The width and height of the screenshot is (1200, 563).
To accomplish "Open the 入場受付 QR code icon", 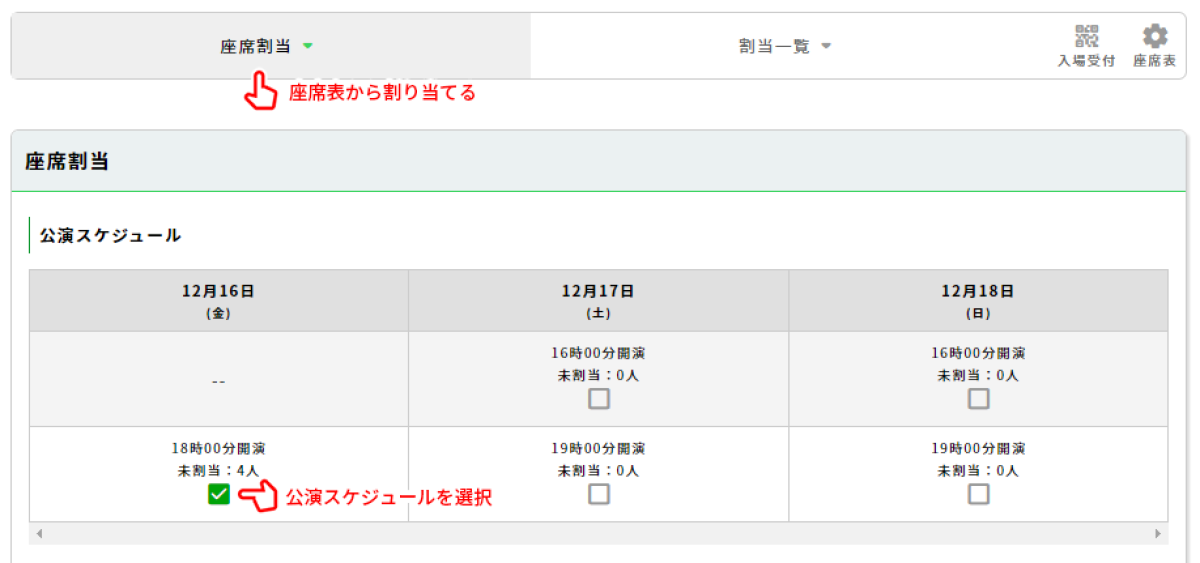I will click(x=1086, y=37).
